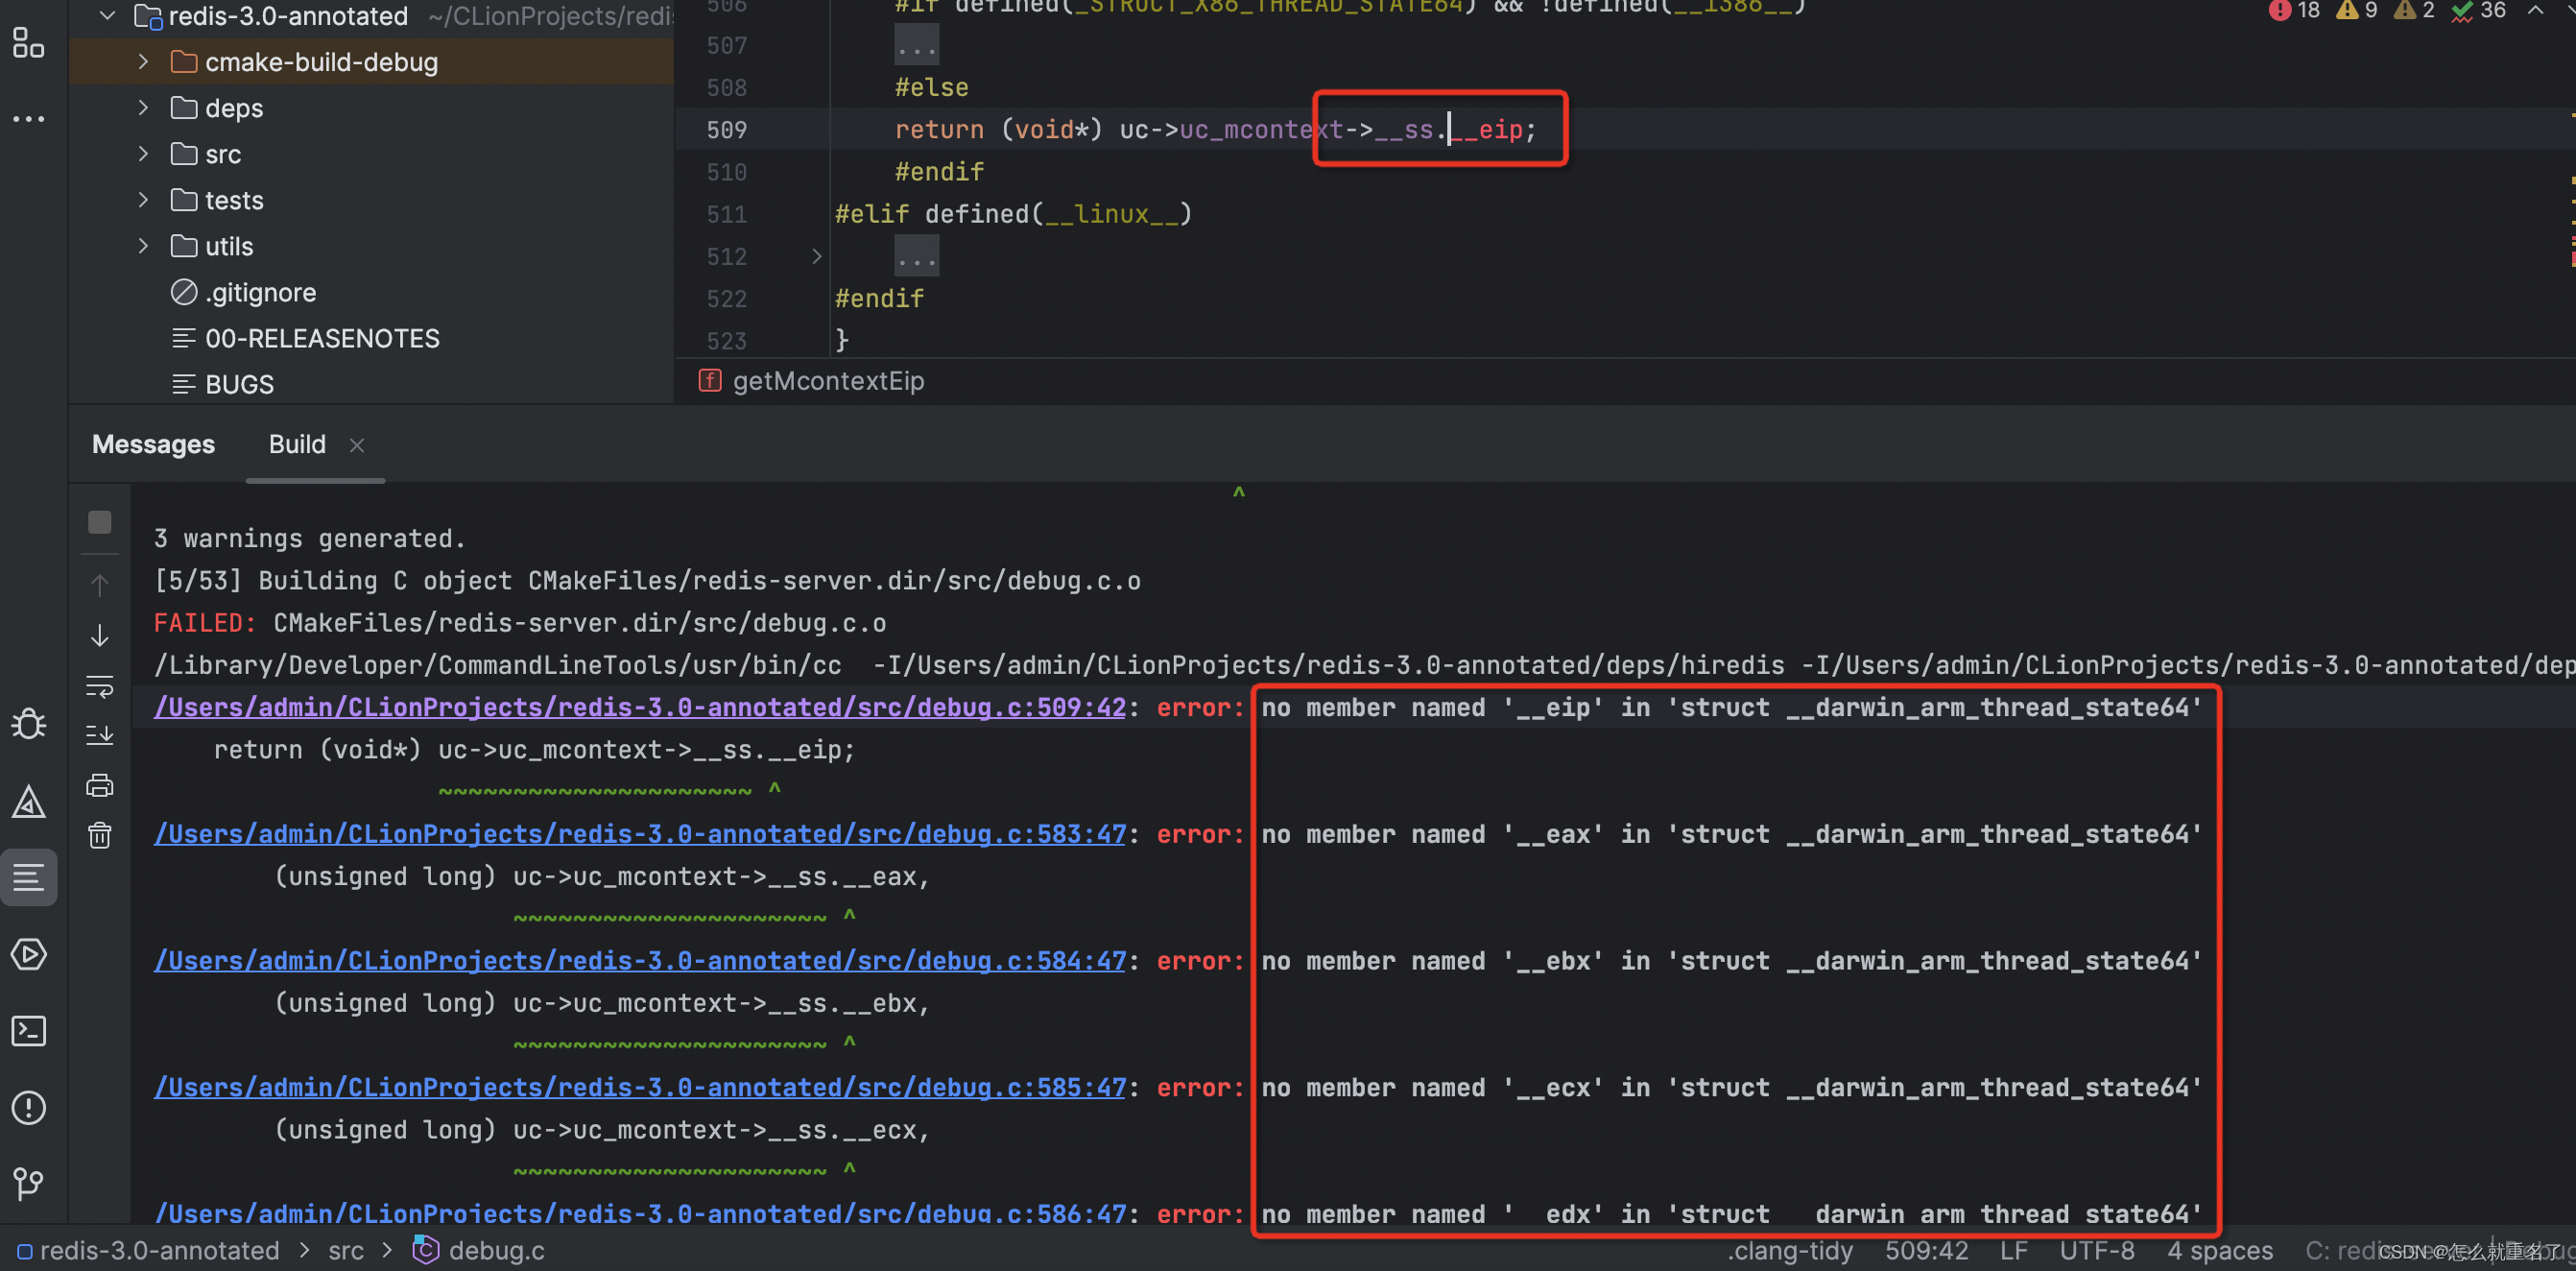The width and height of the screenshot is (2576, 1271).
Task: Stop the running build with the stop icon
Action: coord(100,523)
